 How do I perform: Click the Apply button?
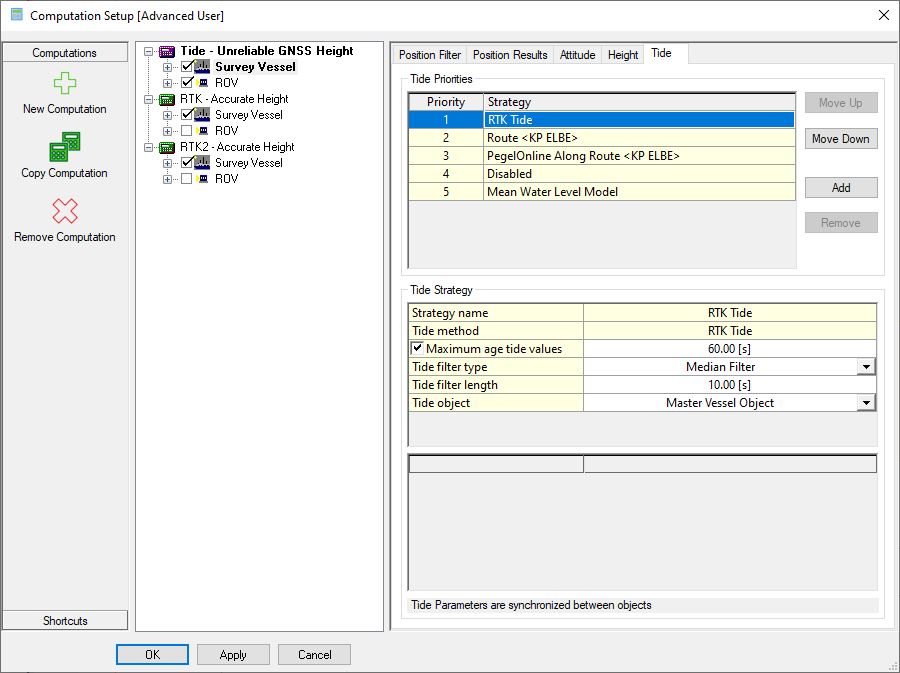[233, 655]
